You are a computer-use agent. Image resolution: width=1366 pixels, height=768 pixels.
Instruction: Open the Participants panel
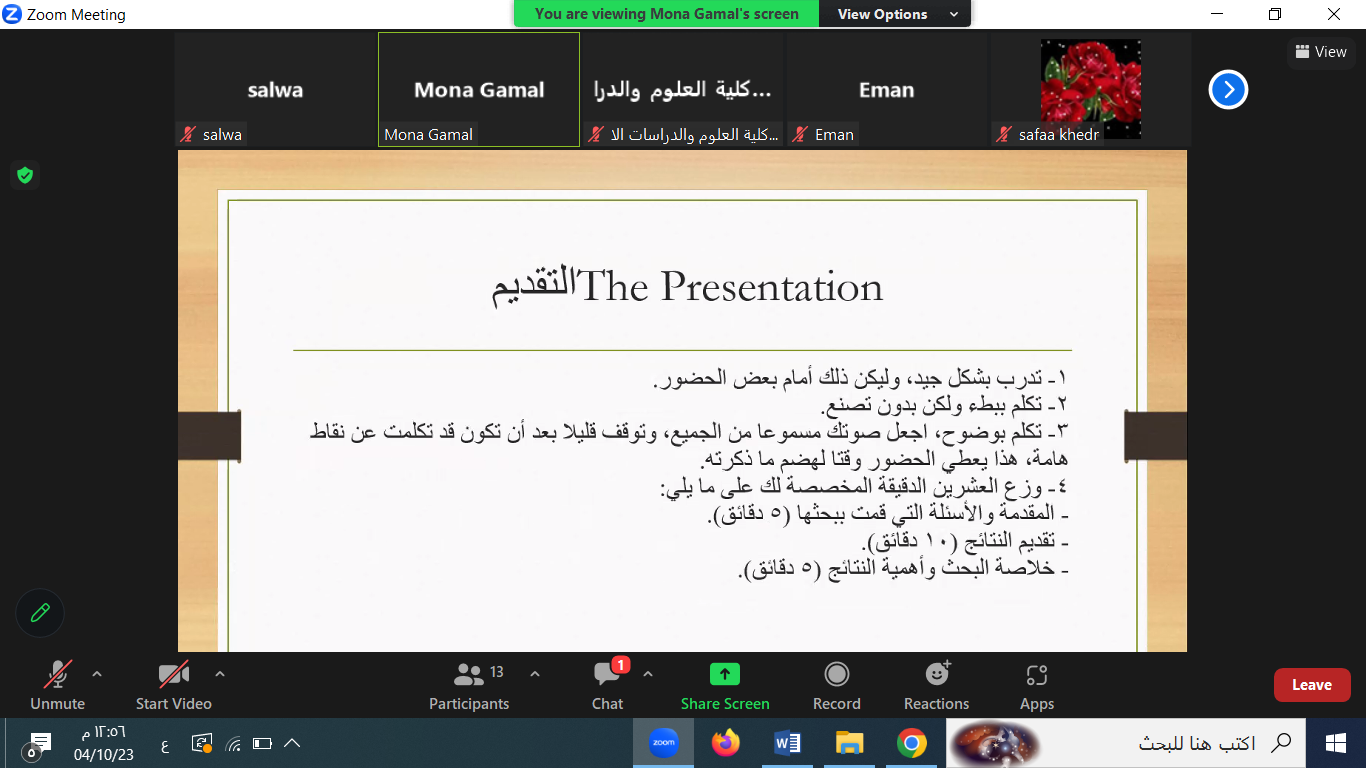coord(468,686)
